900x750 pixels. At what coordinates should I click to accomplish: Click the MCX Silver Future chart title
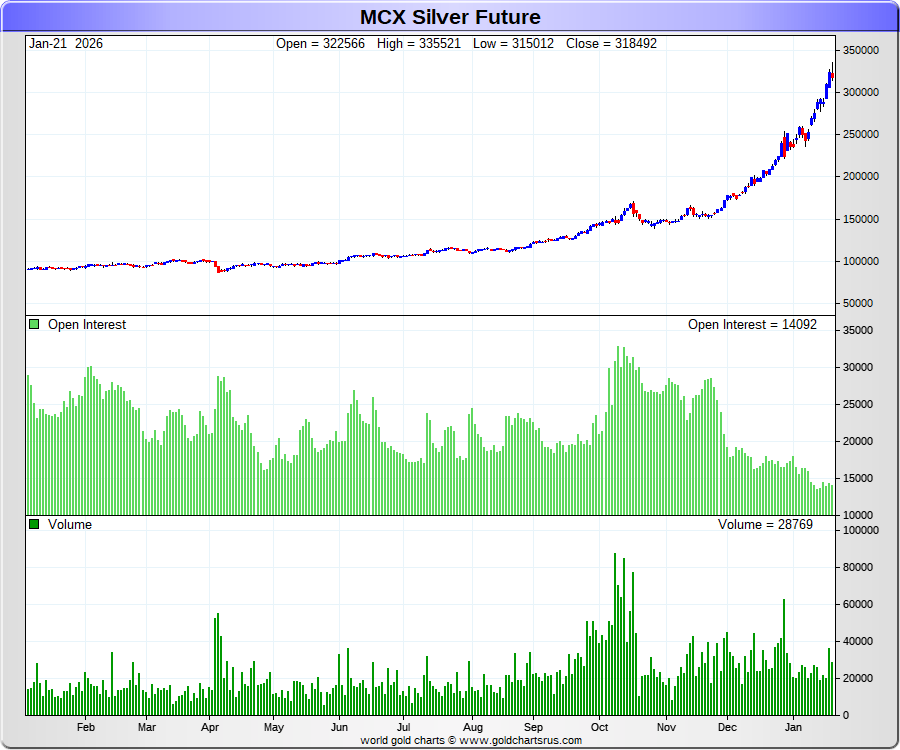click(450, 17)
